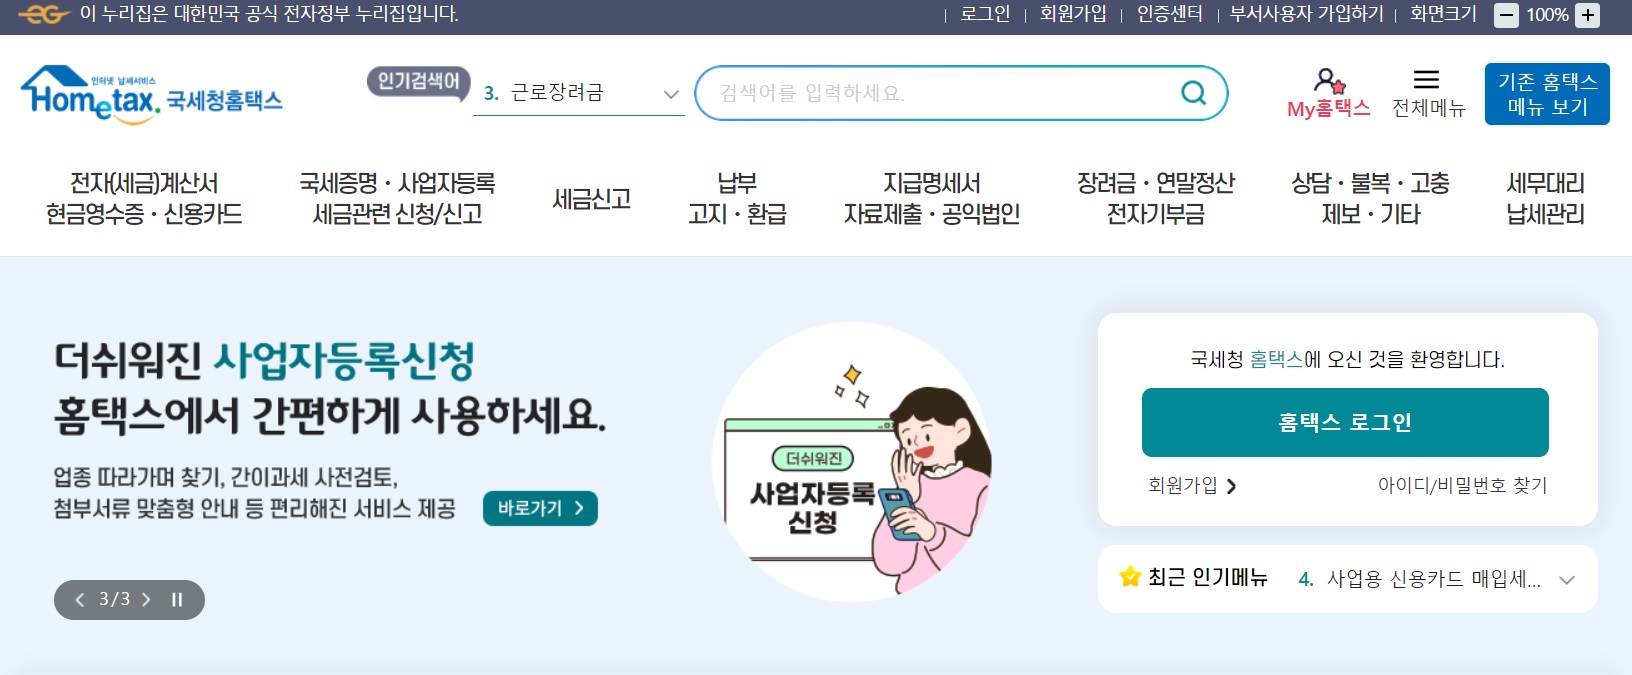Viewport: 1632px width, 675px height.
Task: Open the 전체메뉴 hamburger icon
Action: point(1427,80)
